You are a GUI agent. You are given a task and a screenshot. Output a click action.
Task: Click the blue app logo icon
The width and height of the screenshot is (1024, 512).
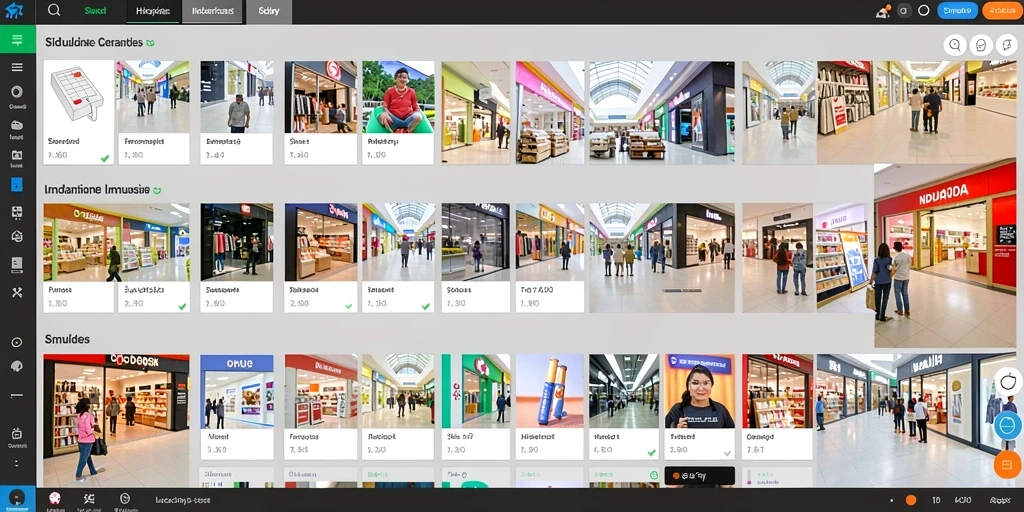tap(14, 11)
